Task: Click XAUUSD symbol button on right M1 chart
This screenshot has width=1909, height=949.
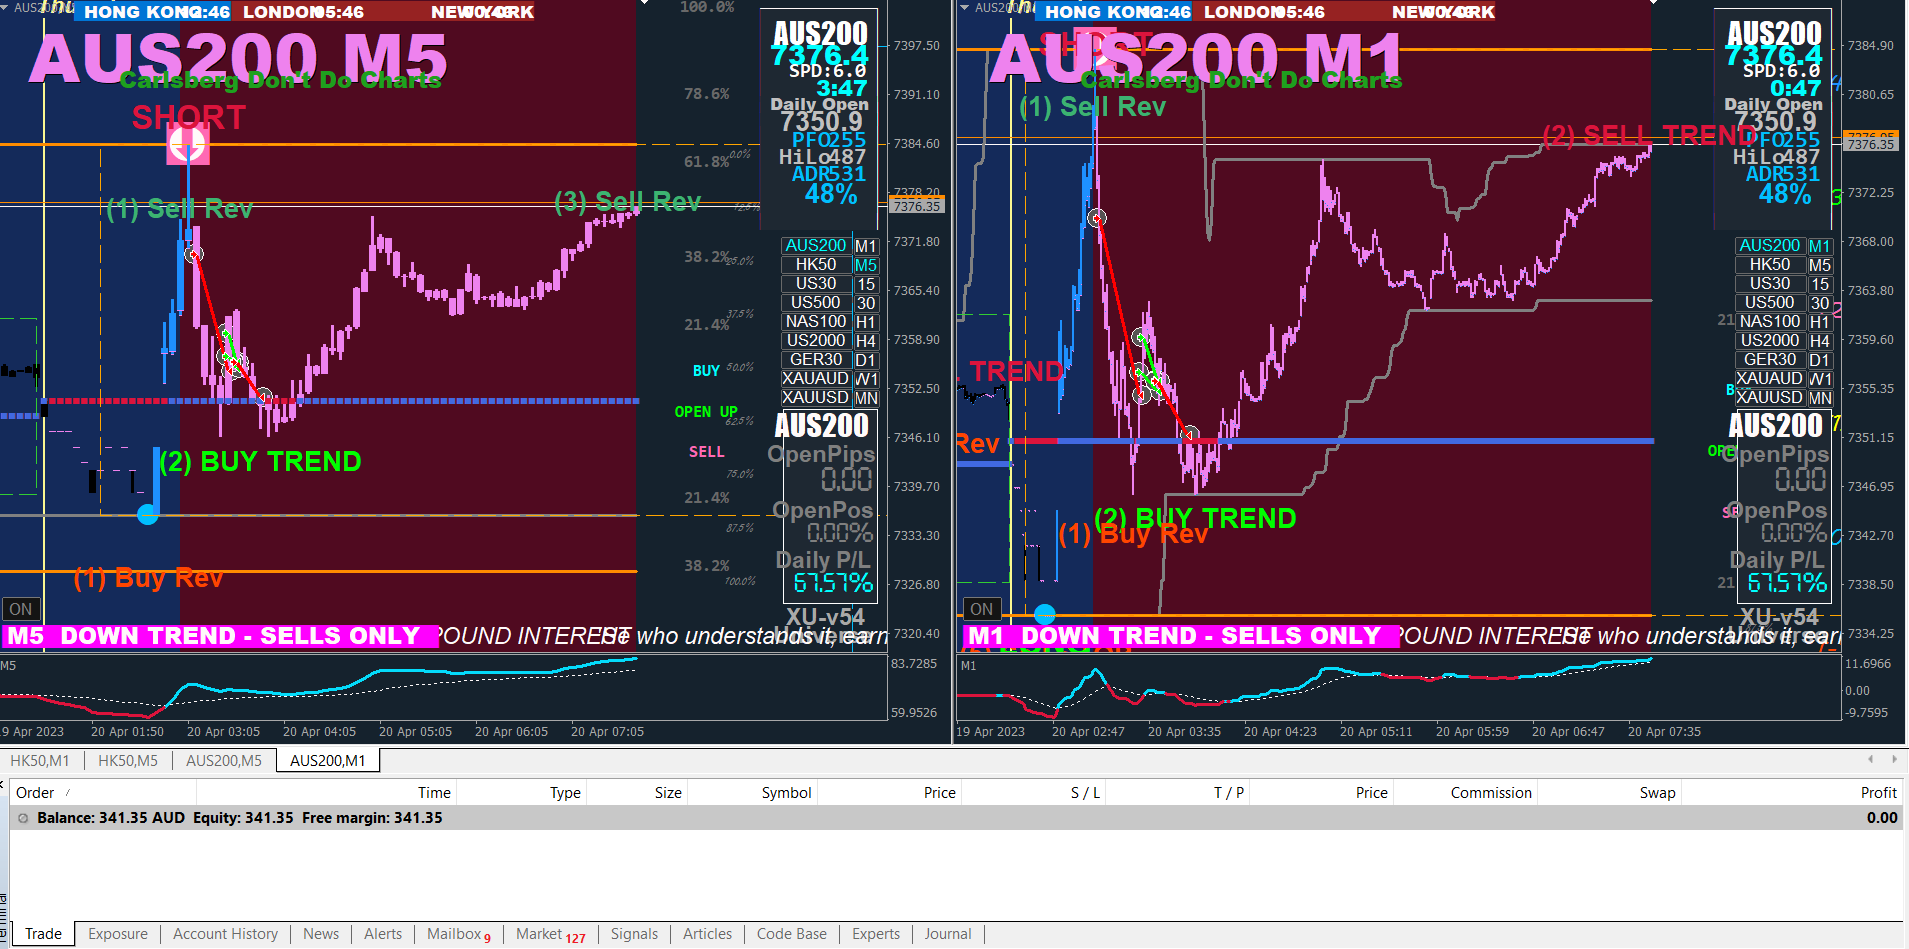Action: [1770, 398]
